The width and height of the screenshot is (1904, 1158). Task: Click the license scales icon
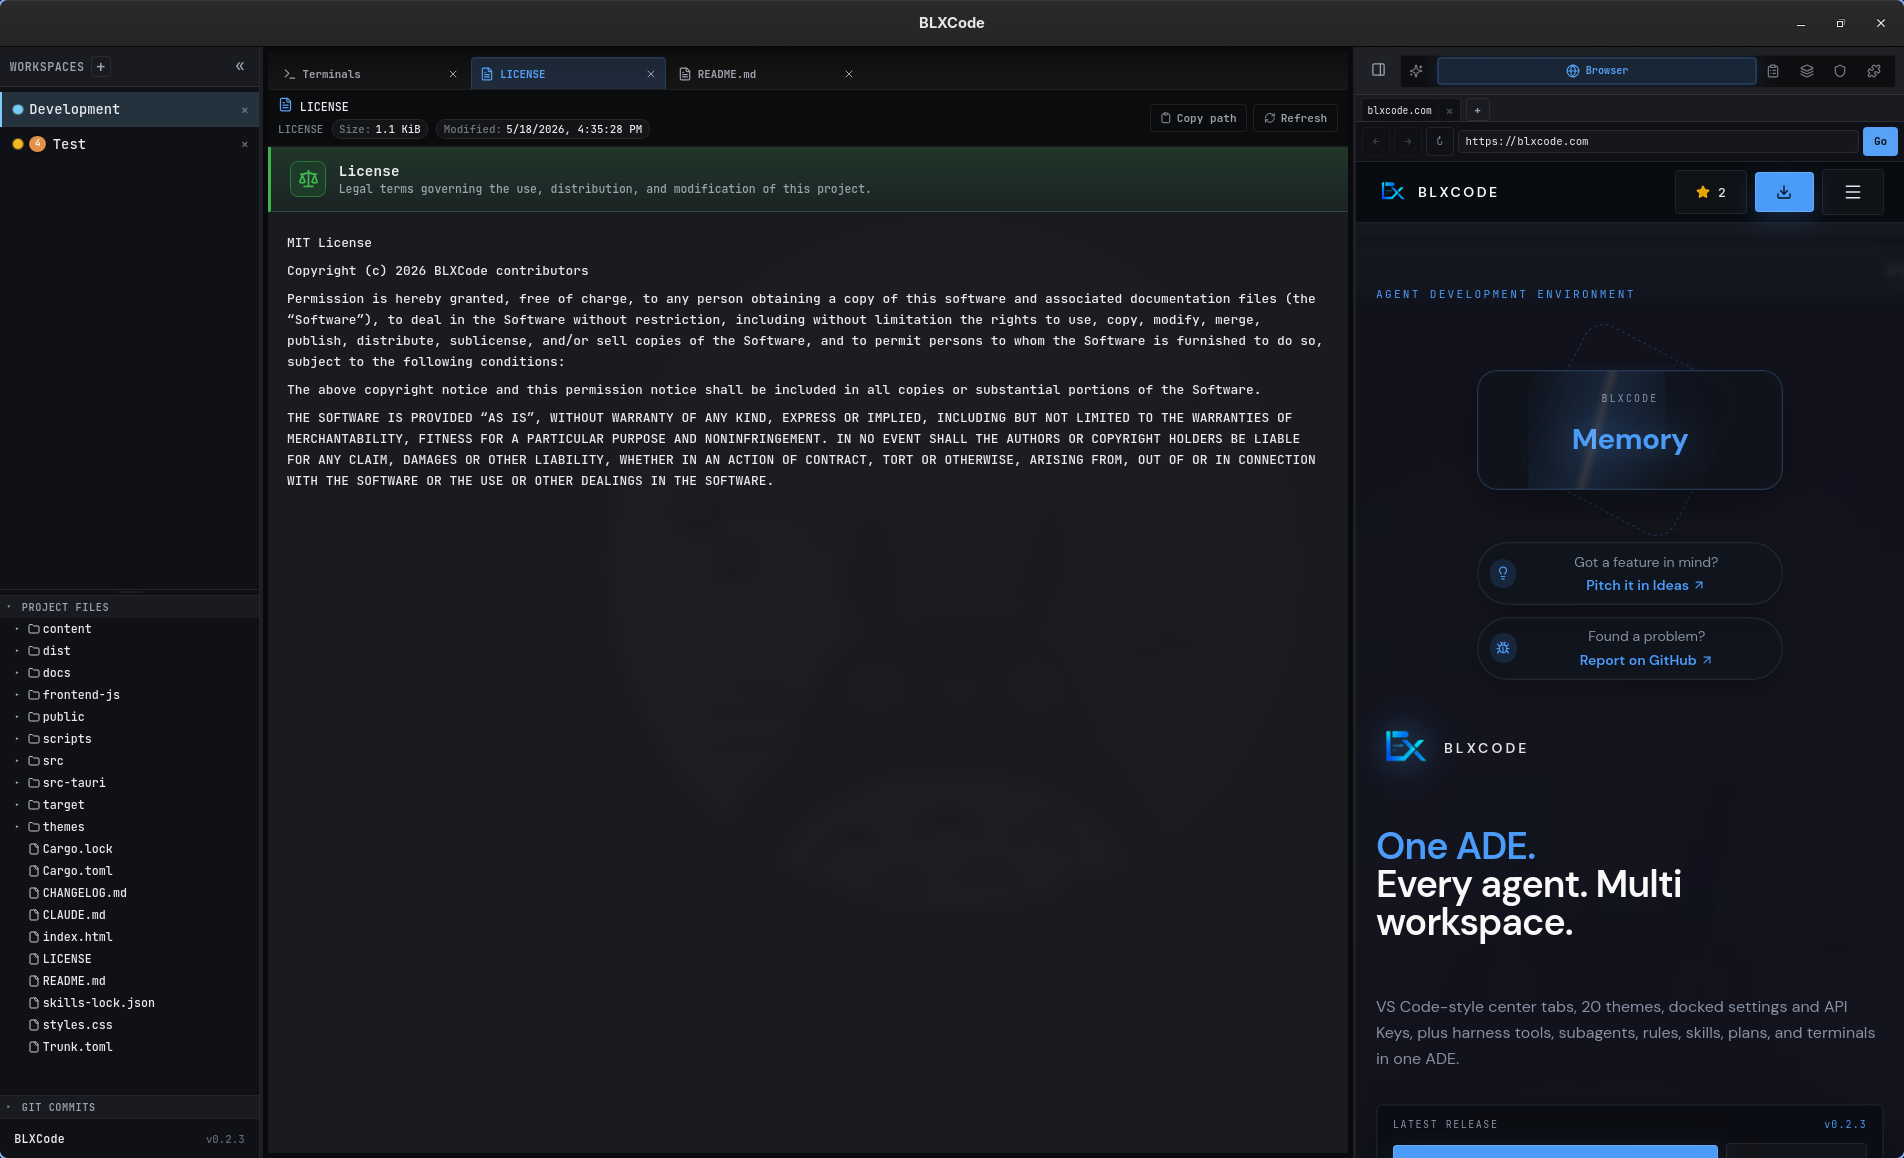pos(308,179)
